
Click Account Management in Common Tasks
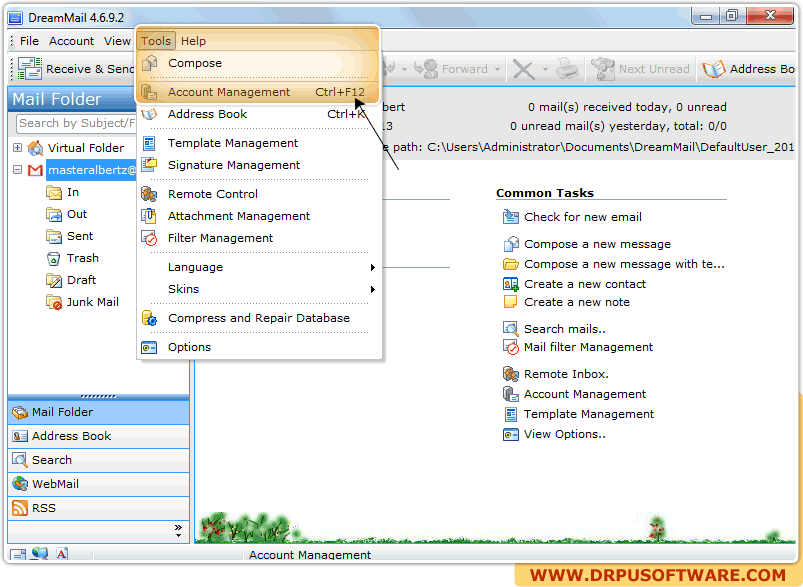584,394
